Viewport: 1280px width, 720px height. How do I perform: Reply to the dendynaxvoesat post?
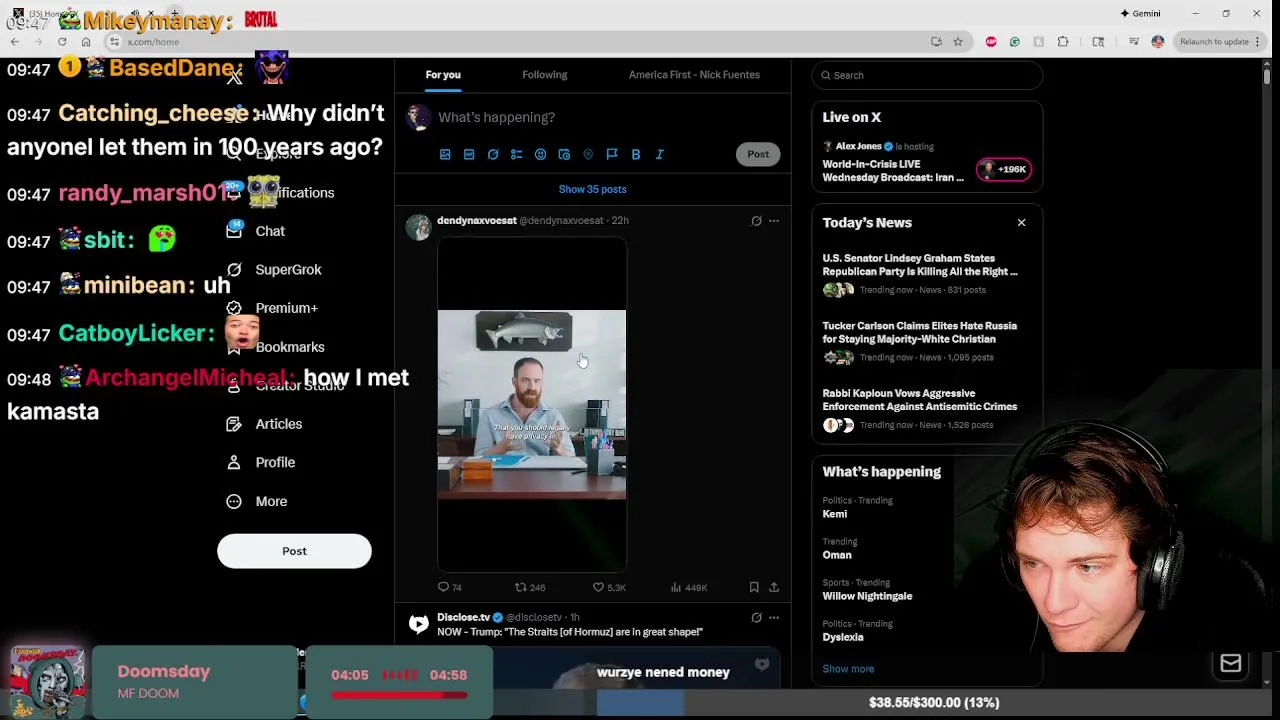pos(450,588)
